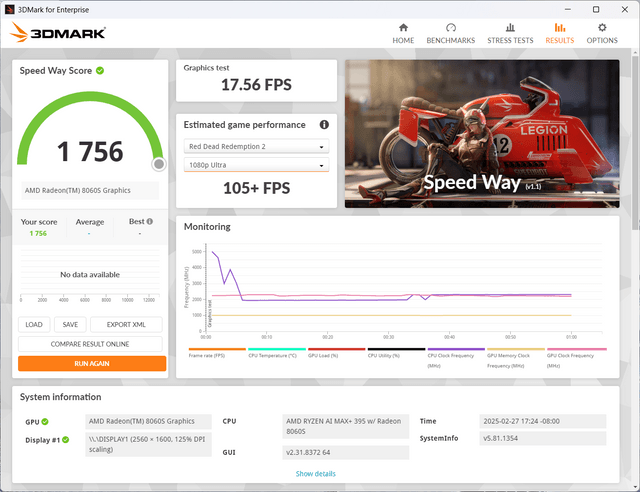This screenshot has width=640, height=492.
Task: Click the SystemInfo version v5.81.1354 field
Action: coord(542,439)
